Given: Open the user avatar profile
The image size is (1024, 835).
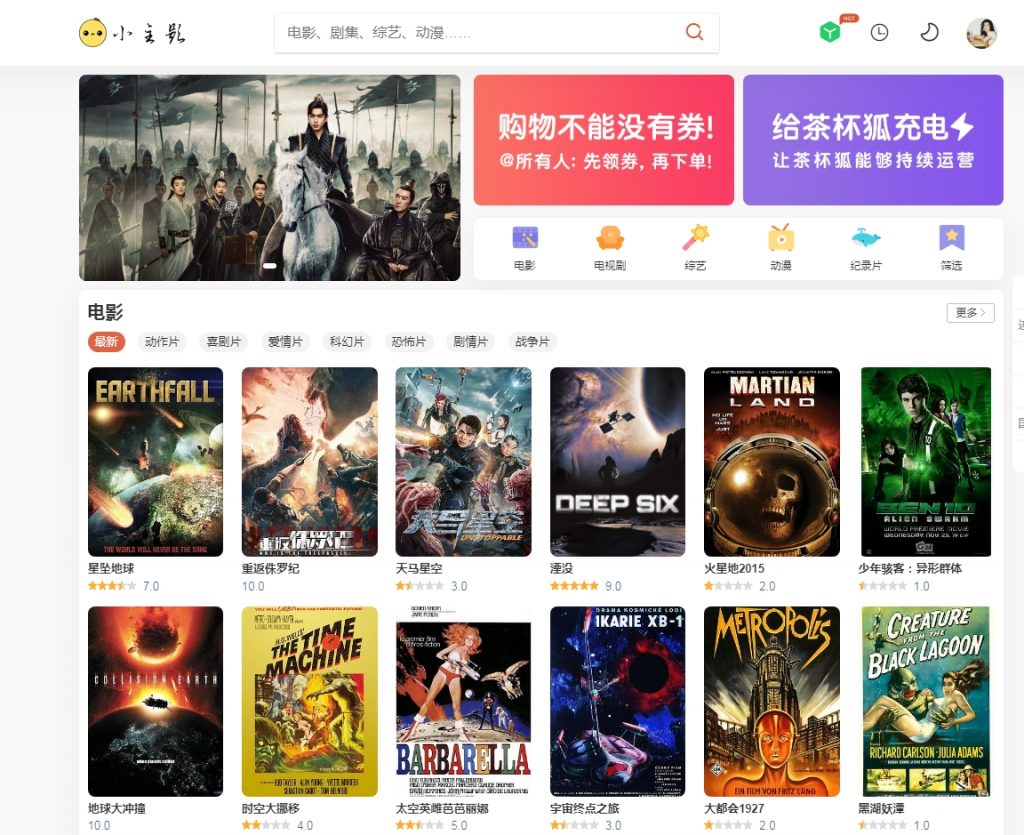Looking at the screenshot, I should tap(981, 33).
